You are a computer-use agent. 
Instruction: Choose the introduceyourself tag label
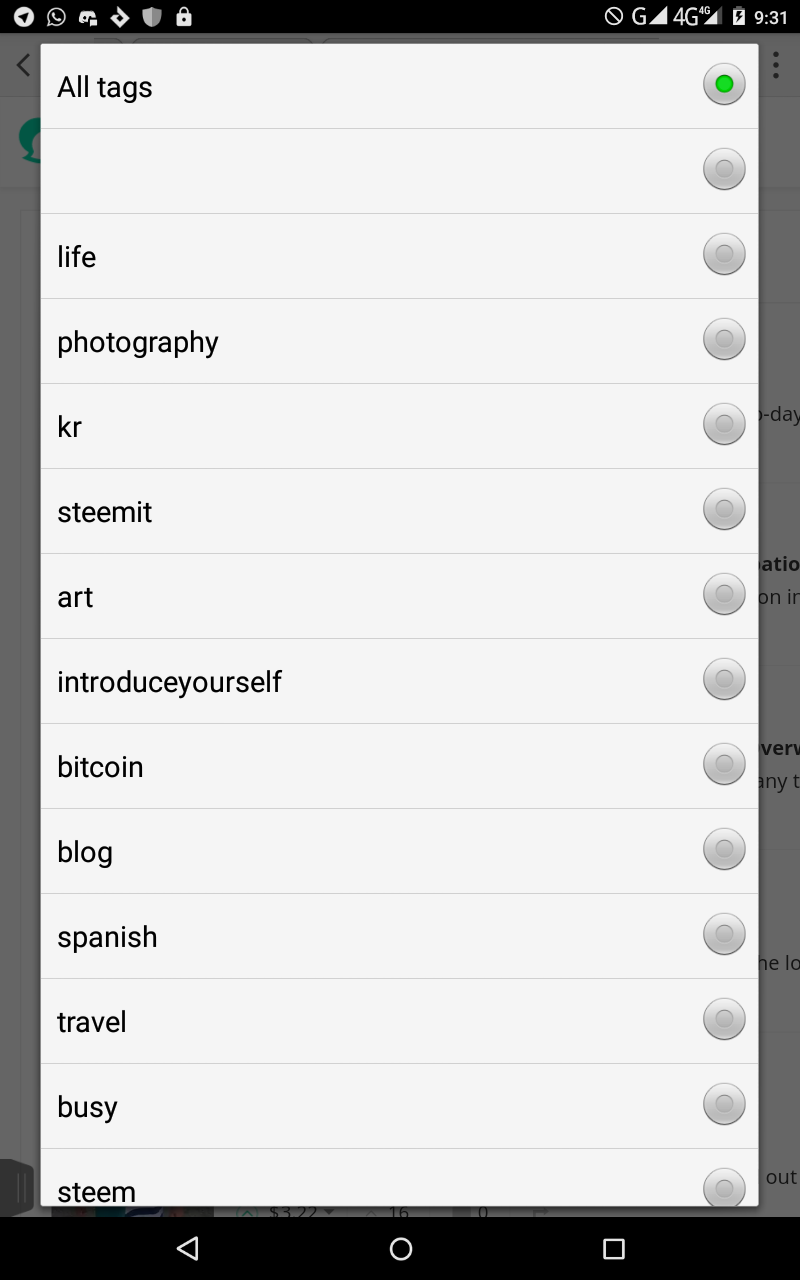click(169, 682)
